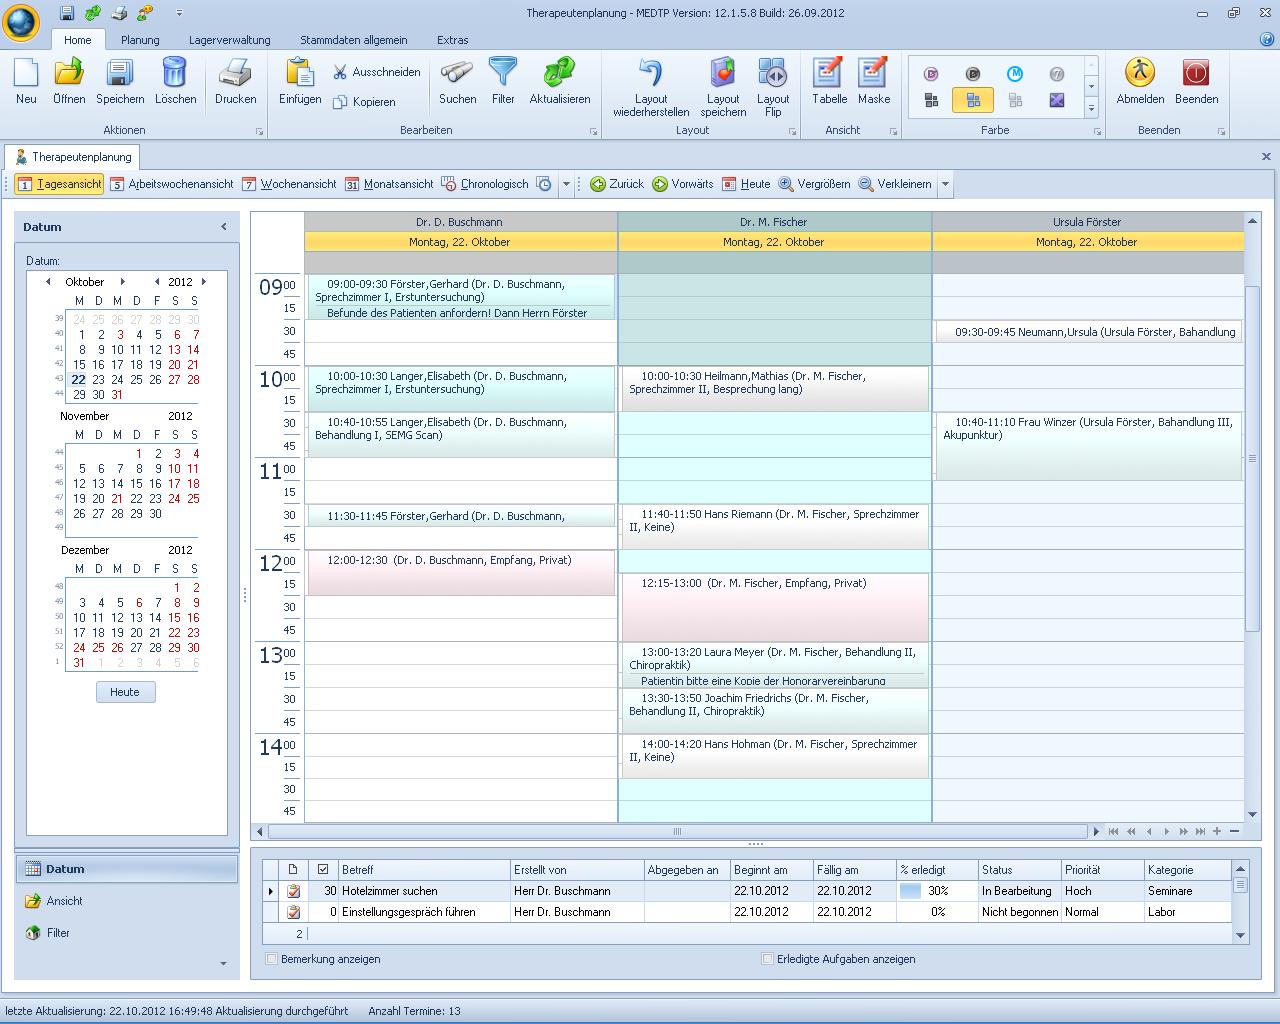Open the Lagerverwaltung ribbon tab
Image resolution: width=1280 pixels, height=1024 pixels.
click(229, 40)
